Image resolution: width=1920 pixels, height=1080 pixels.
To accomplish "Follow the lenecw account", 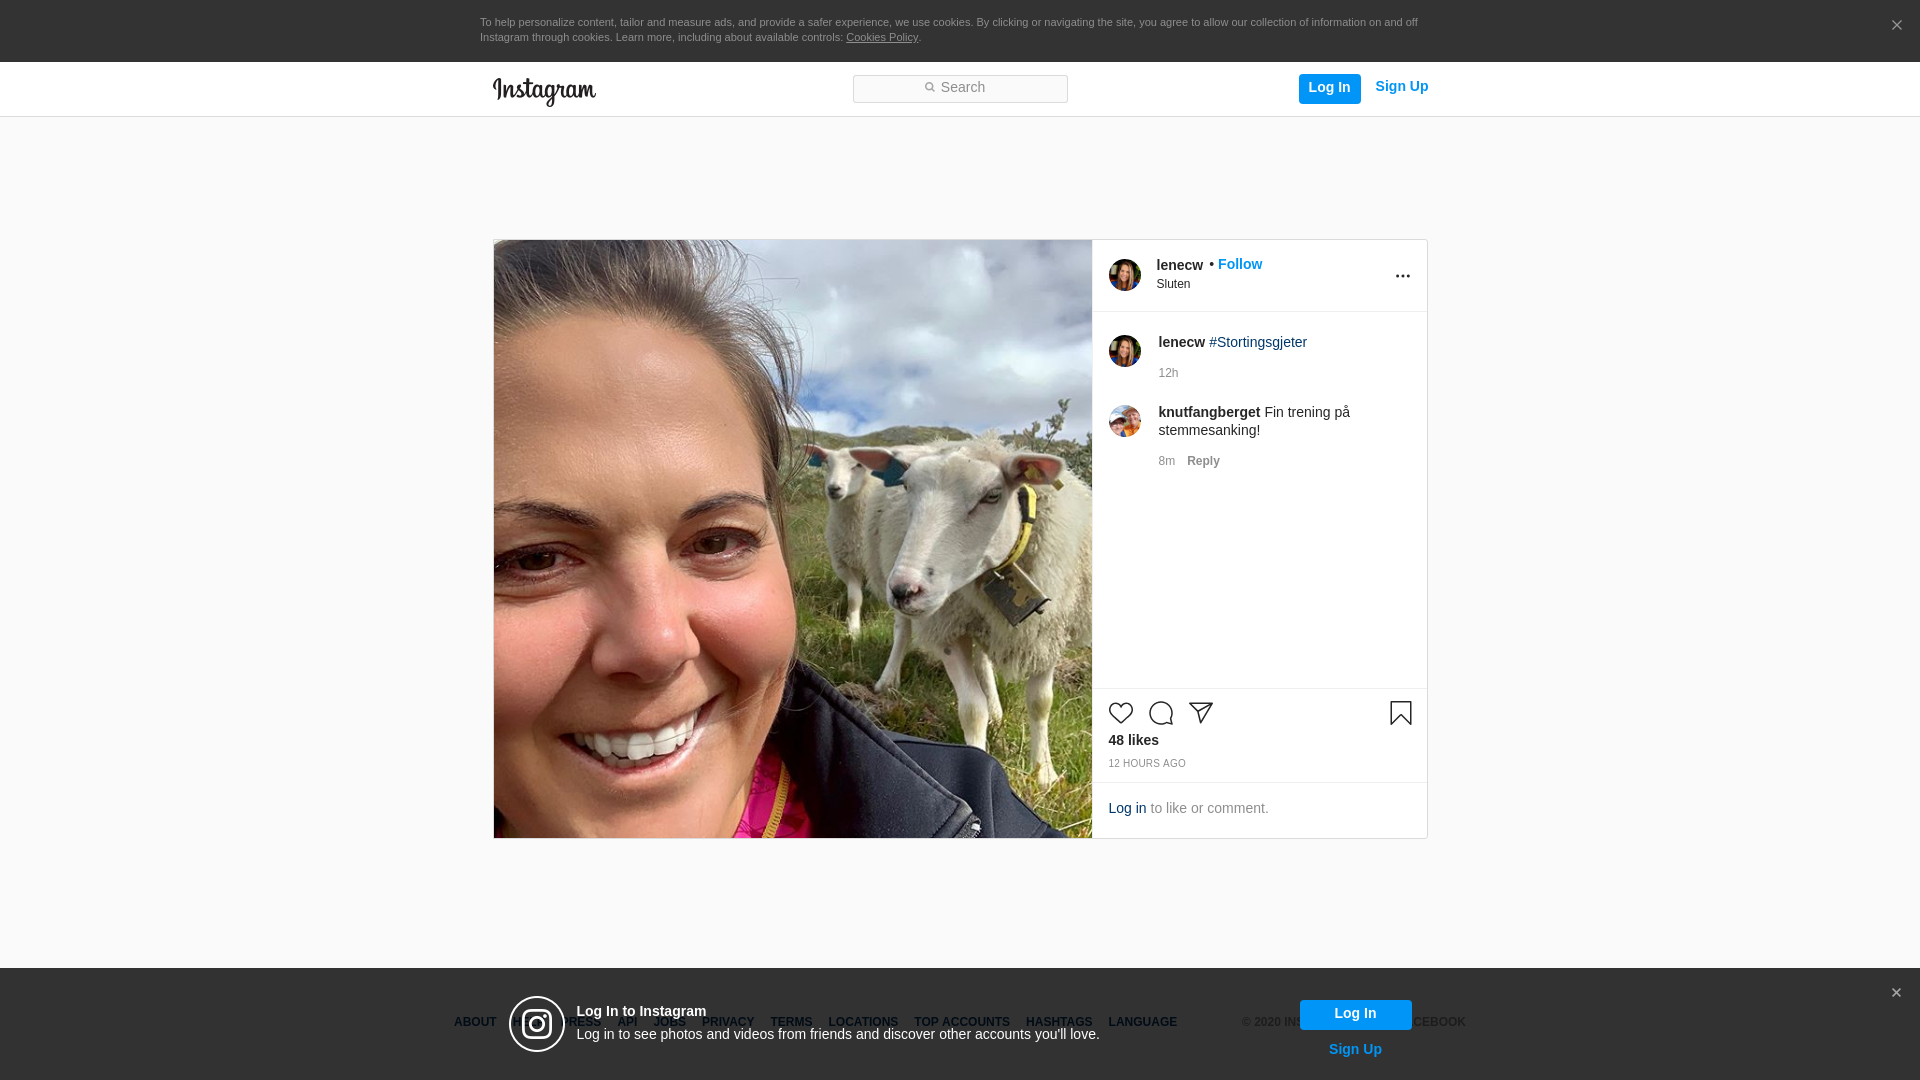I will tap(1239, 264).
